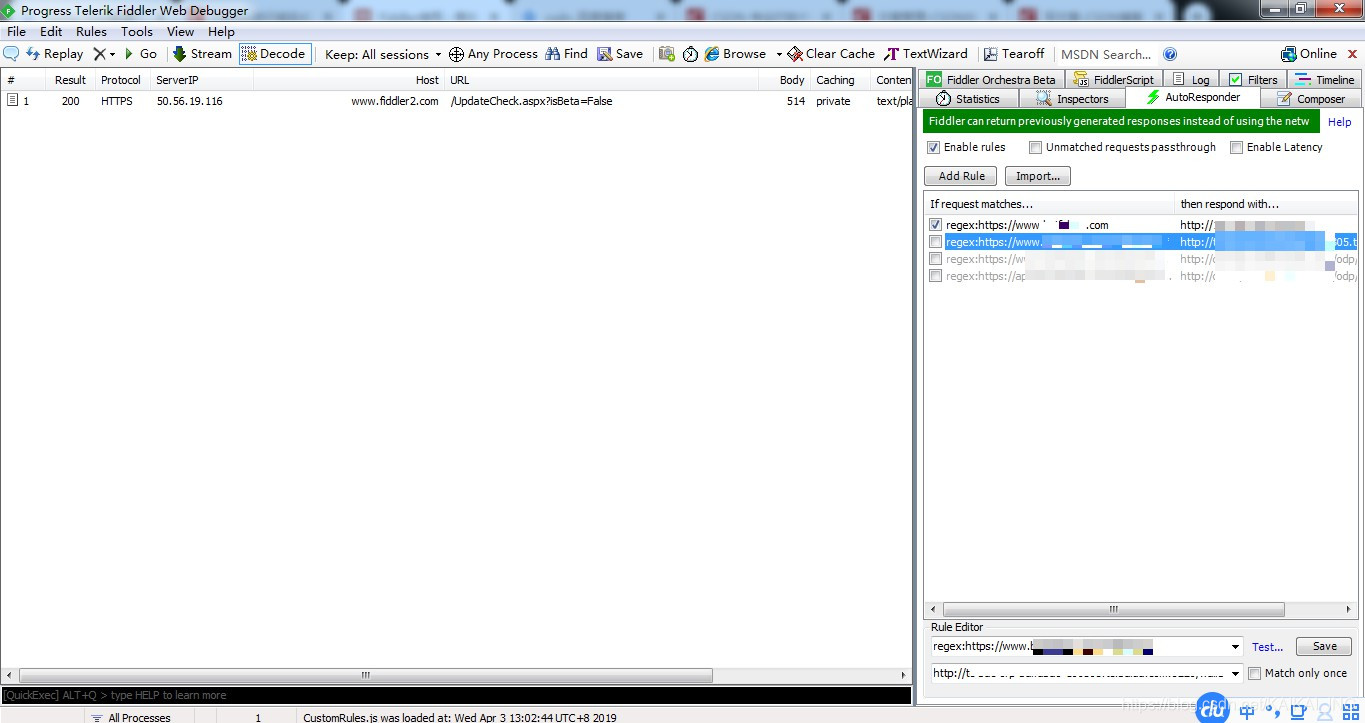Open the Help menu
This screenshot has width=1365, height=723.
tap(221, 31)
